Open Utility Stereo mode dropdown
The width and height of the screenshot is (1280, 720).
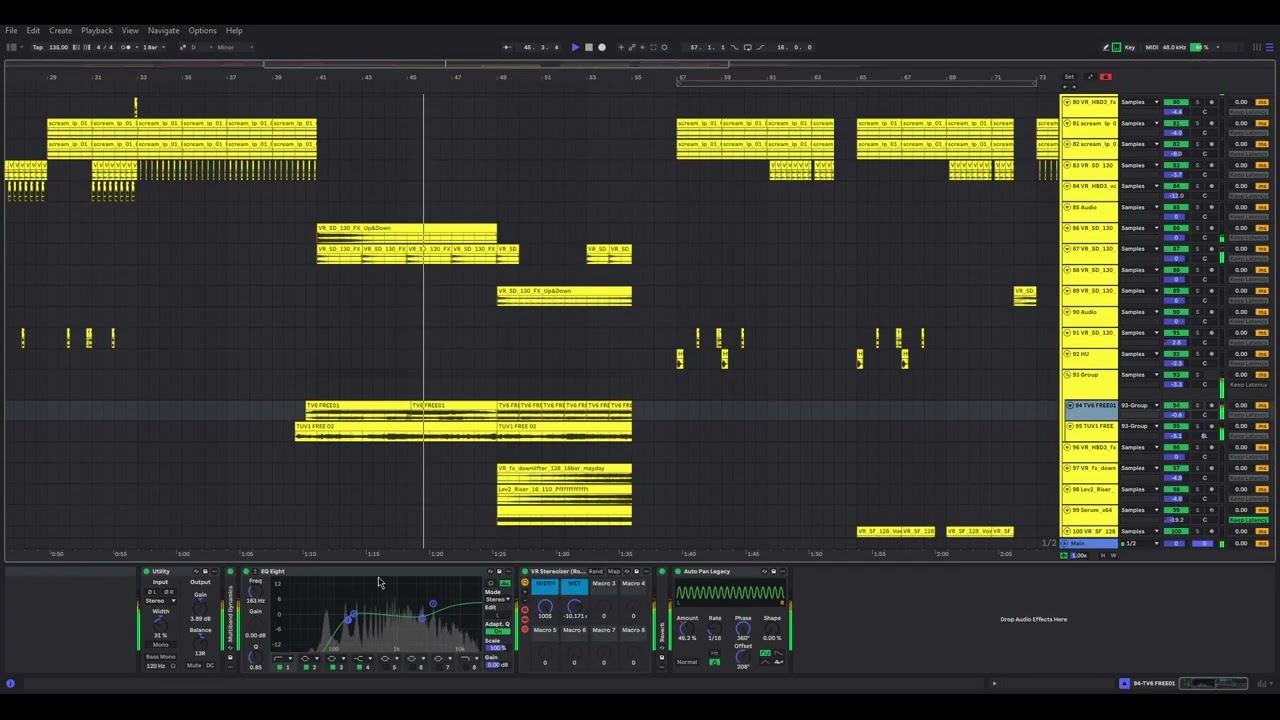tap(160, 601)
